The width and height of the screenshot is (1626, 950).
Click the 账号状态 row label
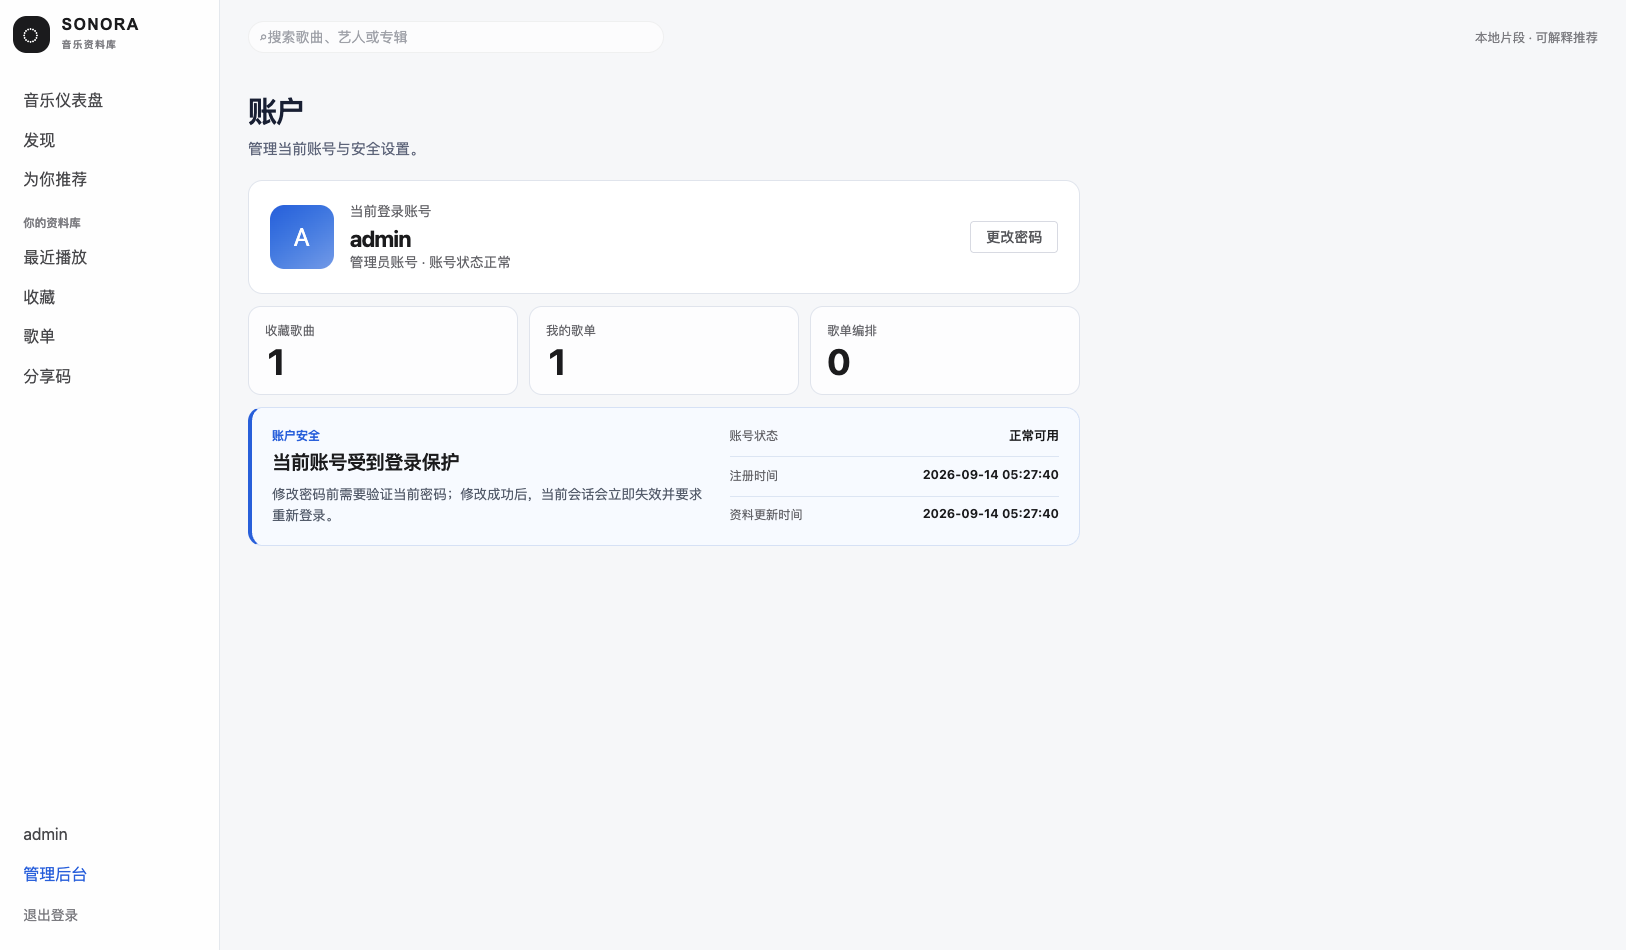click(753, 436)
